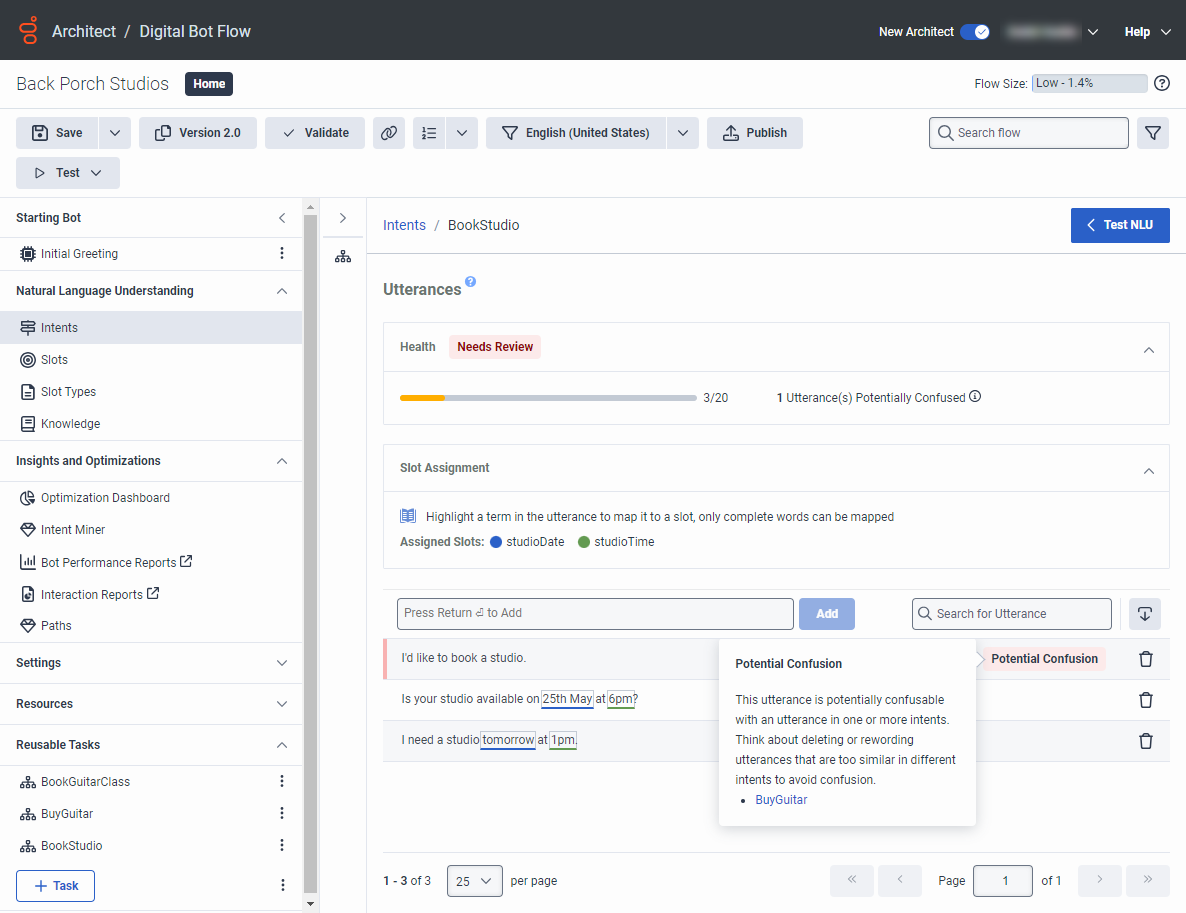Select Intents in the sidebar
1186x913 pixels.
tap(151, 328)
